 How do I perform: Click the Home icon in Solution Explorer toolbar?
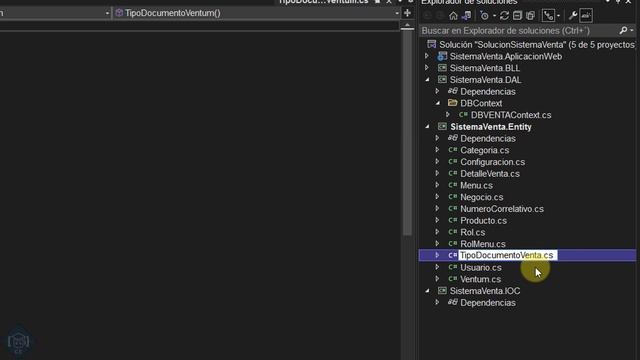tap(453, 16)
